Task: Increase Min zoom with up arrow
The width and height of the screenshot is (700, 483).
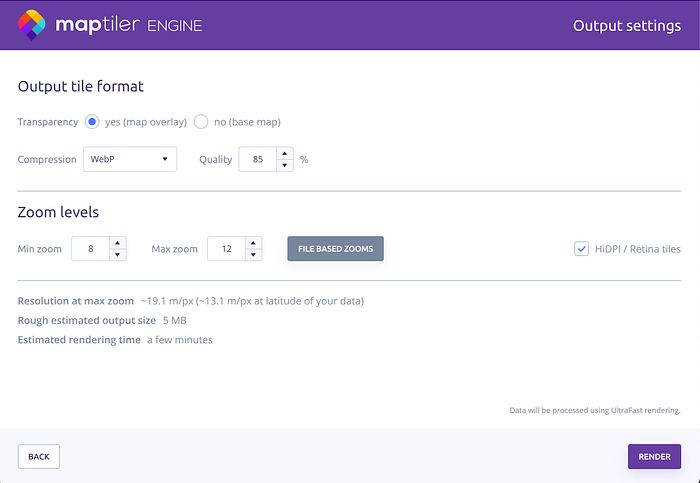Action: click(x=117, y=243)
